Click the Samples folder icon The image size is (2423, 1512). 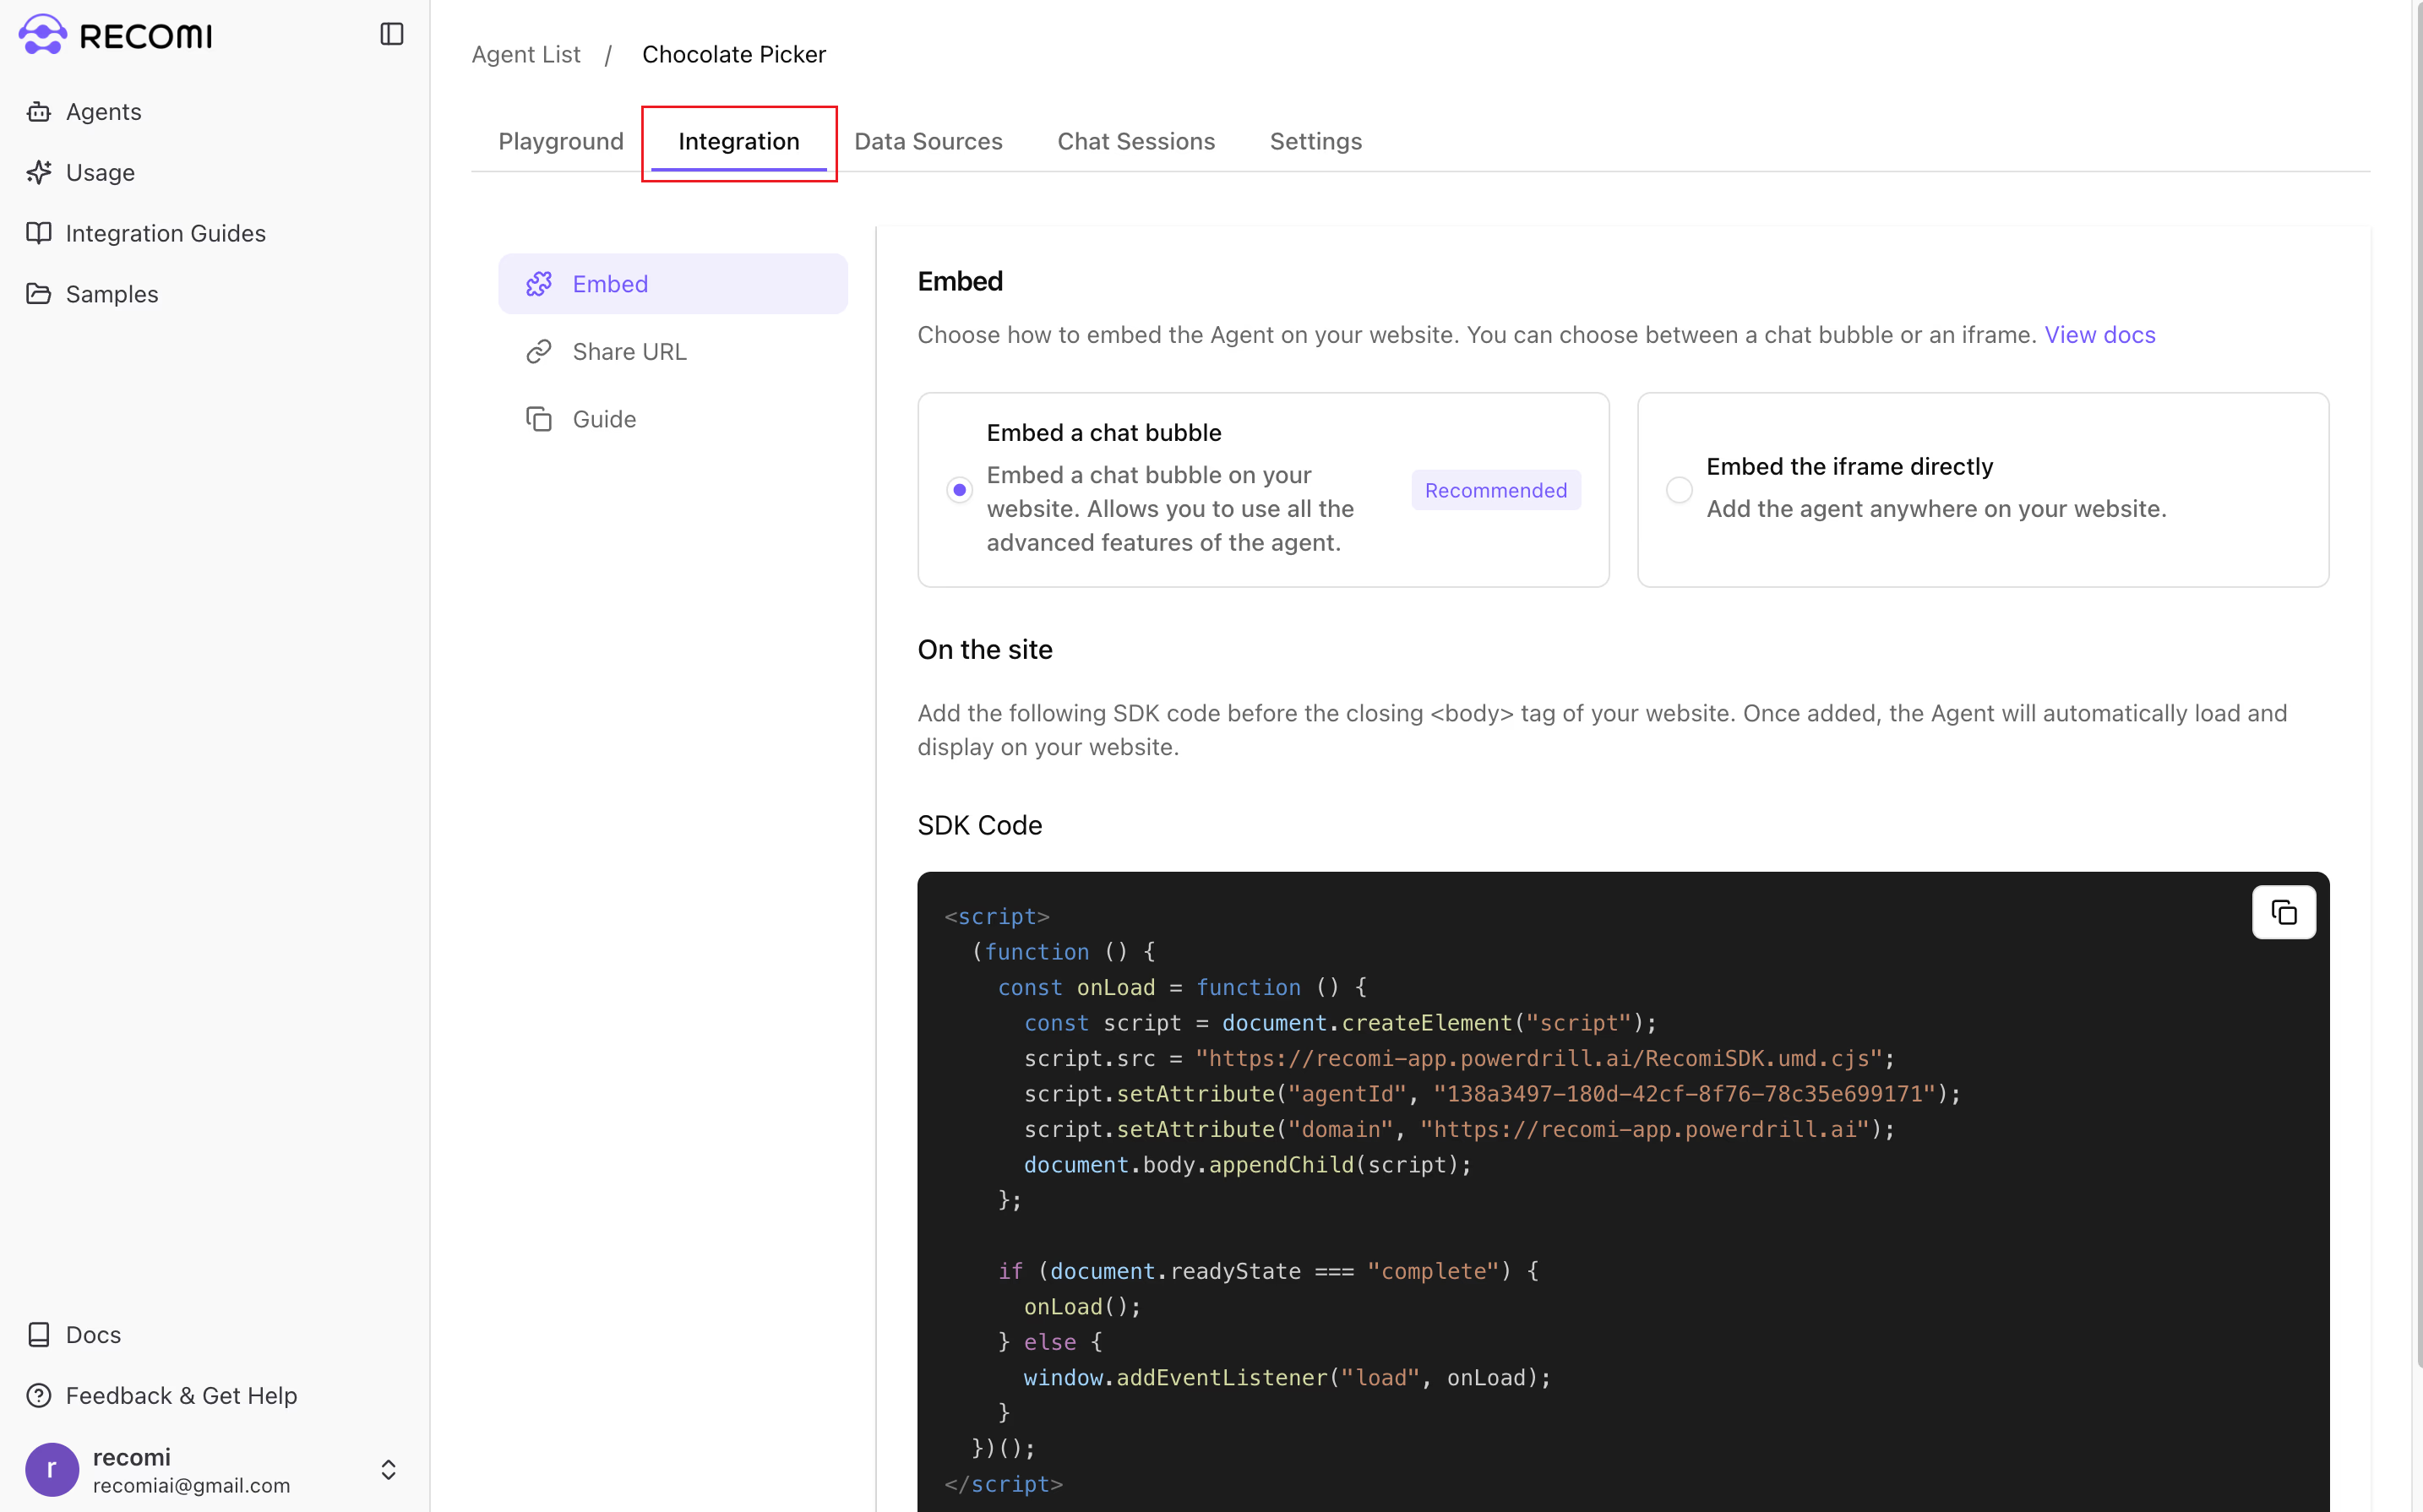39,294
